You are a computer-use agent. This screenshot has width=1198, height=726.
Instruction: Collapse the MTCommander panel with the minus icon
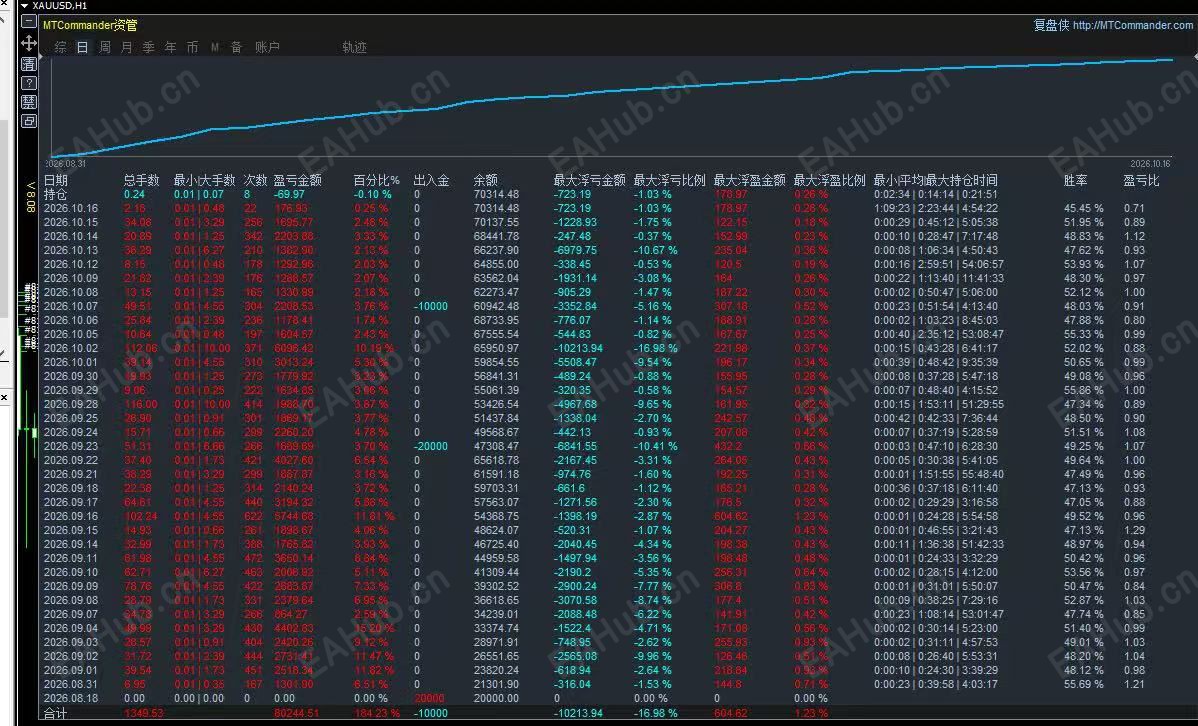click(x=29, y=22)
